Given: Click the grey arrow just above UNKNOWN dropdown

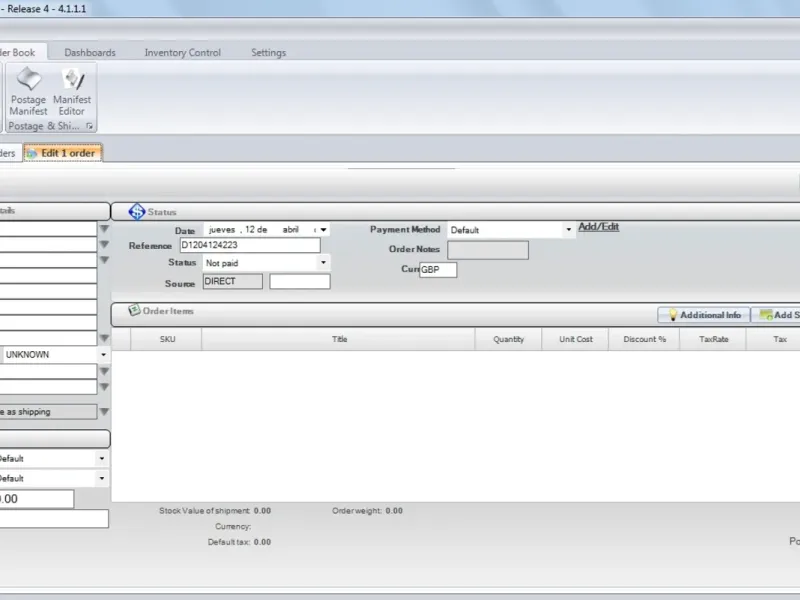Looking at the screenshot, I should coord(104,338).
